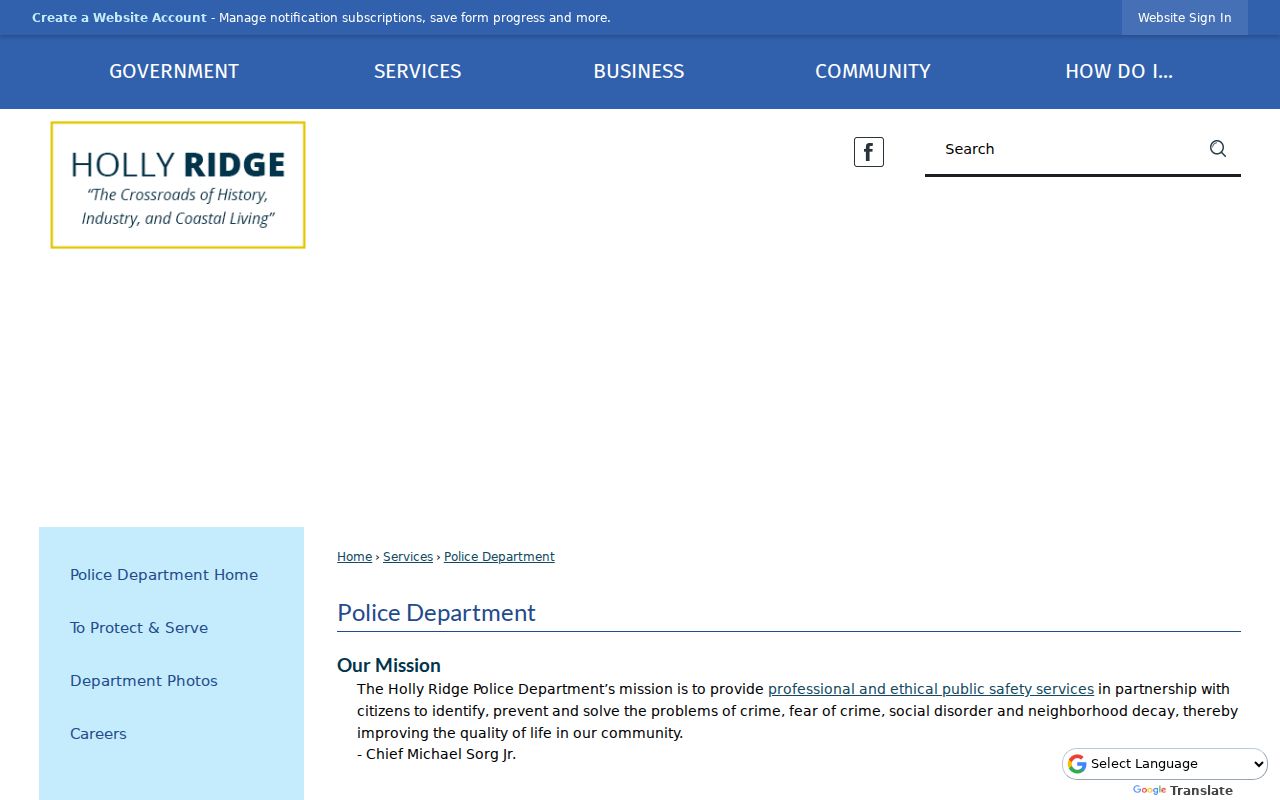Open the Select Language dropdown
The image size is (1280, 800).
pyautogui.click(x=1165, y=764)
